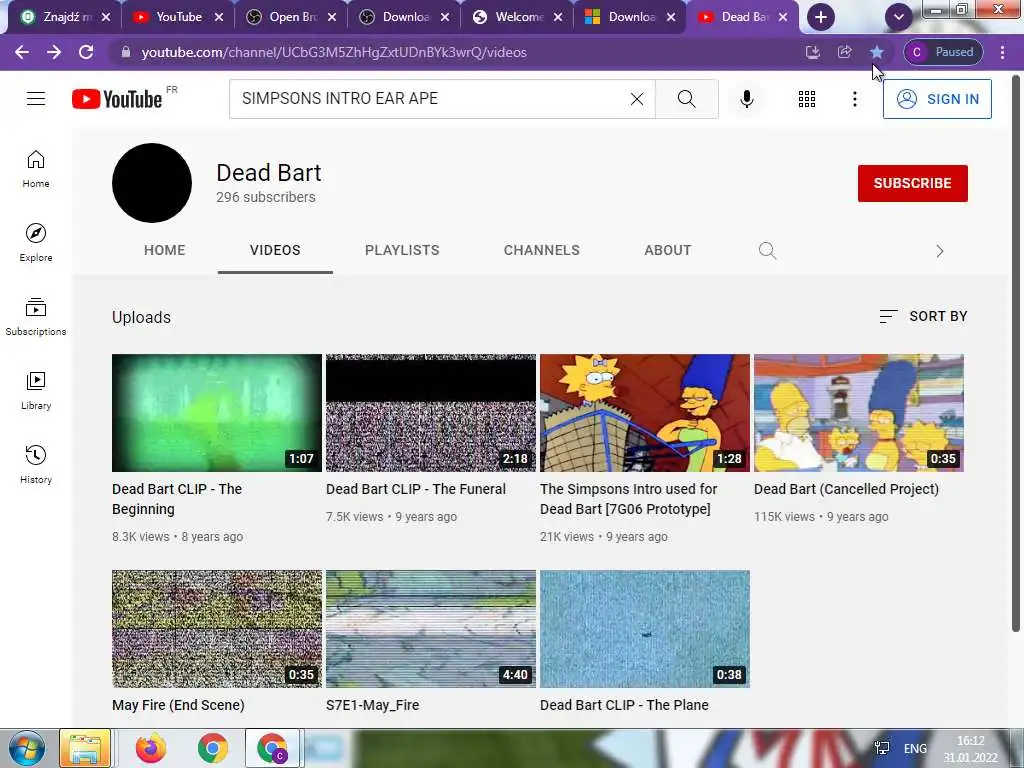
Task: Click the 0:35 Simpsons family thumbnail
Action: pyautogui.click(x=859, y=413)
